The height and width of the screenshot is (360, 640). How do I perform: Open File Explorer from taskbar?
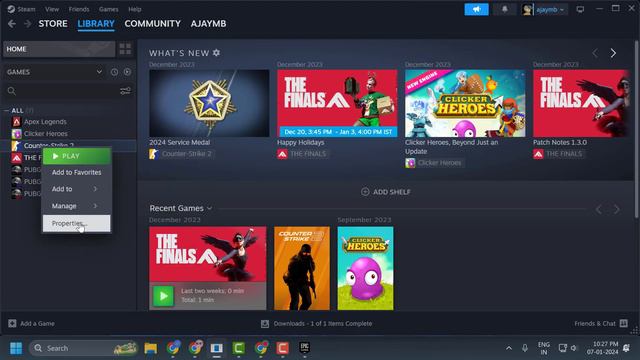pyautogui.click(x=151, y=348)
